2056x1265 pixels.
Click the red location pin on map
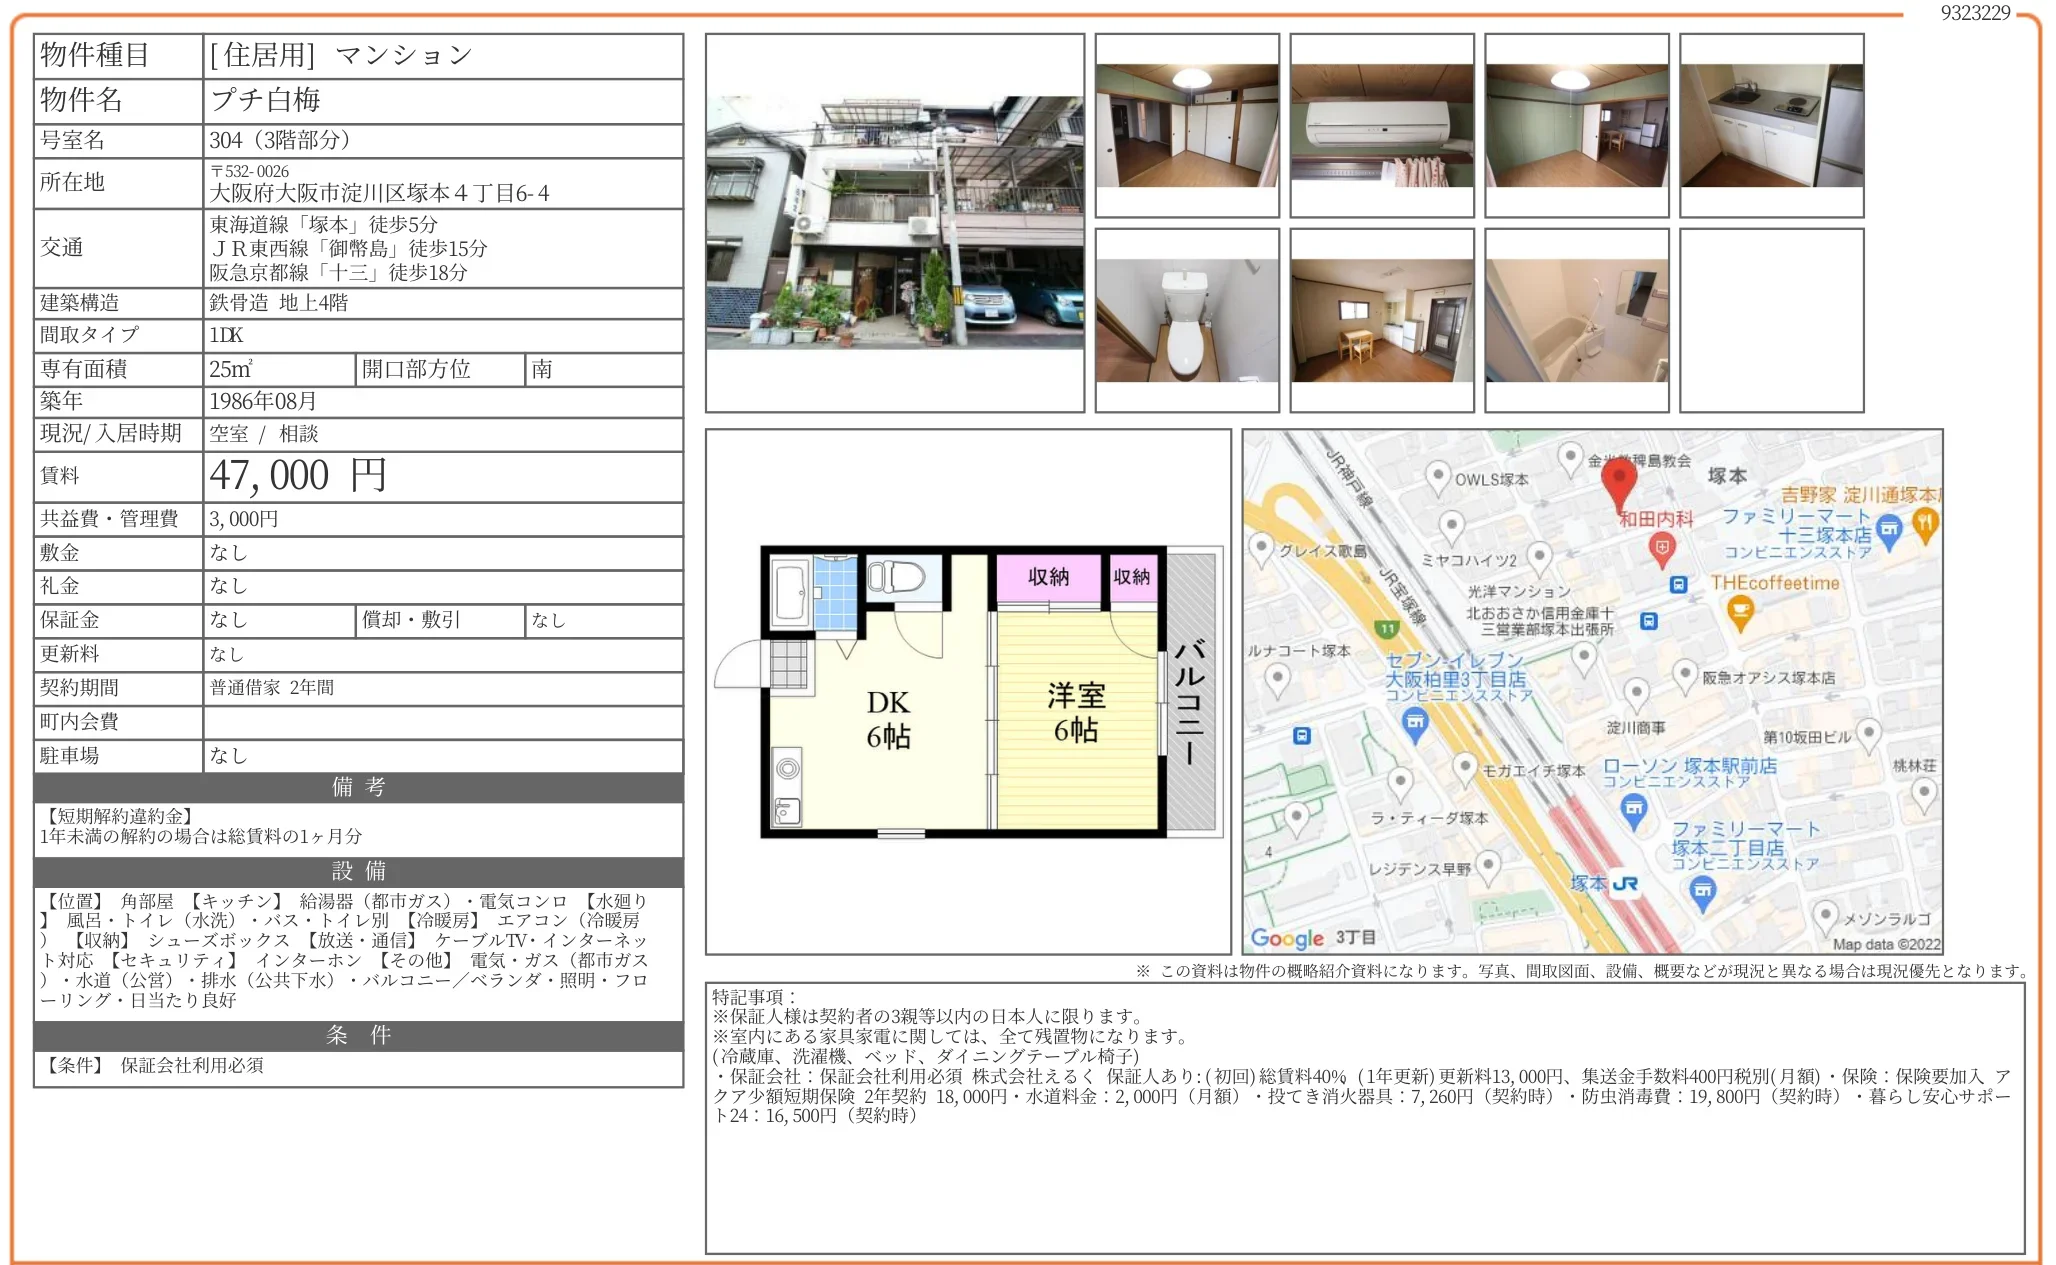pos(1619,478)
